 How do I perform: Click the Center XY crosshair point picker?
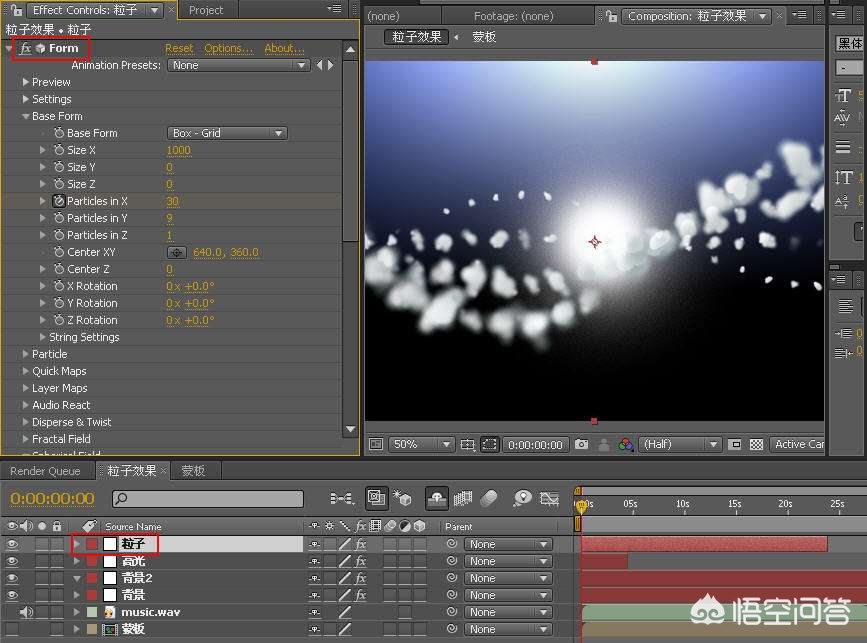pyautogui.click(x=176, y=252)
